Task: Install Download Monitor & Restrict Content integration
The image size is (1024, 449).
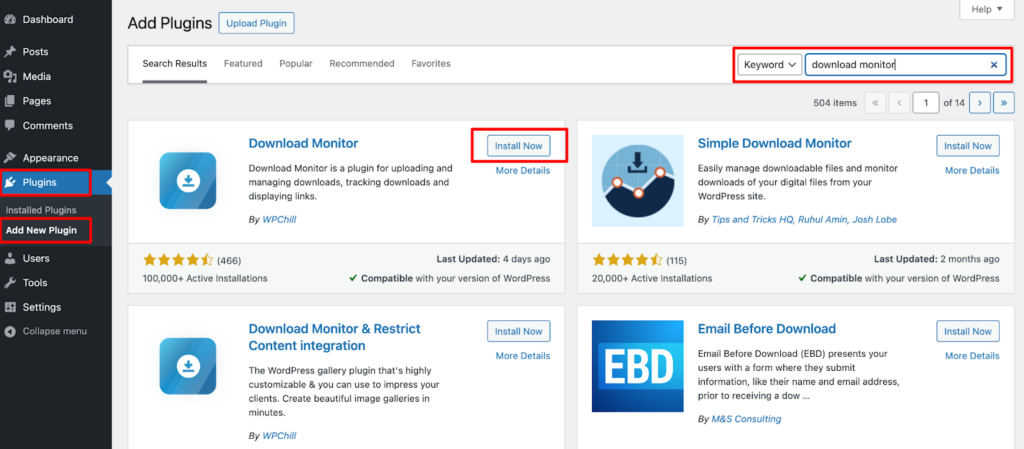Action: (x=519, y=331)
